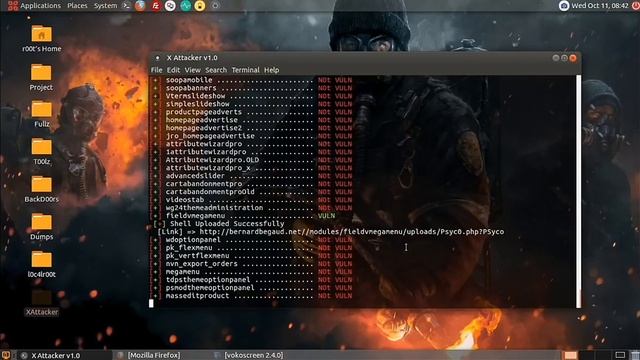Minimize the X Attacker terminal window

[x=556, y=58]
